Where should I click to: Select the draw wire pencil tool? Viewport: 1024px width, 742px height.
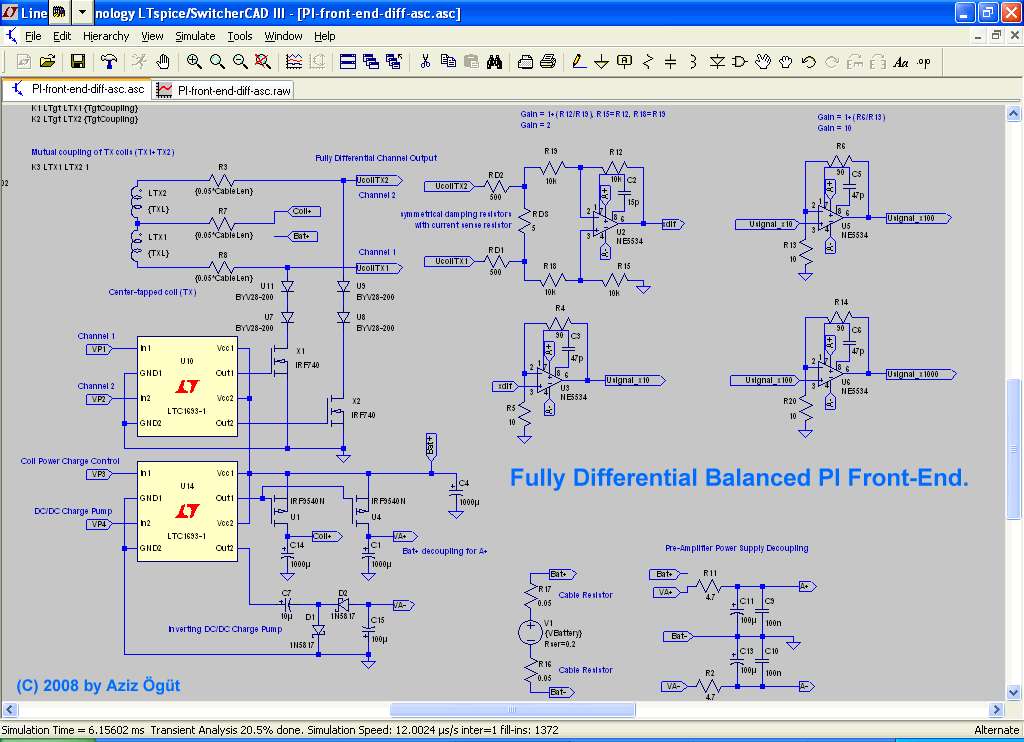(x=578, y=62)
